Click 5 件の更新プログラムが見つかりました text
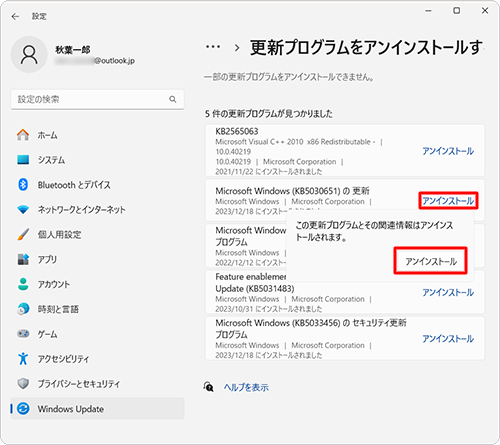The image size is (500, 445). tap(269, 114)
